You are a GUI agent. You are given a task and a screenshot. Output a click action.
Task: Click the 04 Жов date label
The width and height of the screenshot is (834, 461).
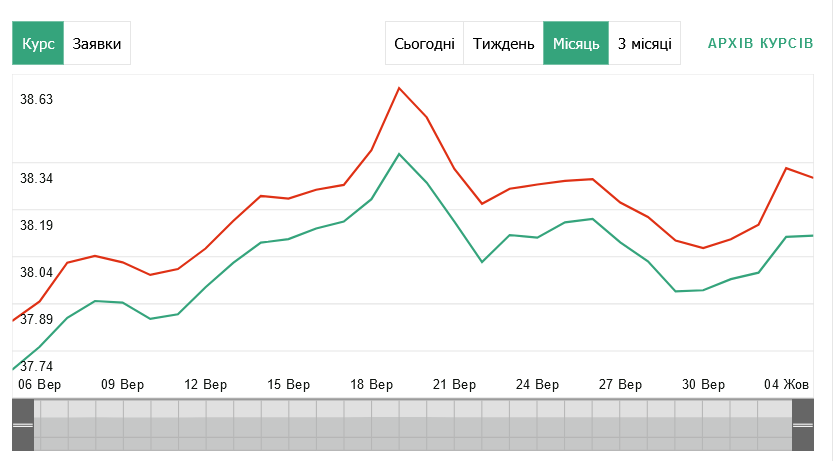click(786, 384)
